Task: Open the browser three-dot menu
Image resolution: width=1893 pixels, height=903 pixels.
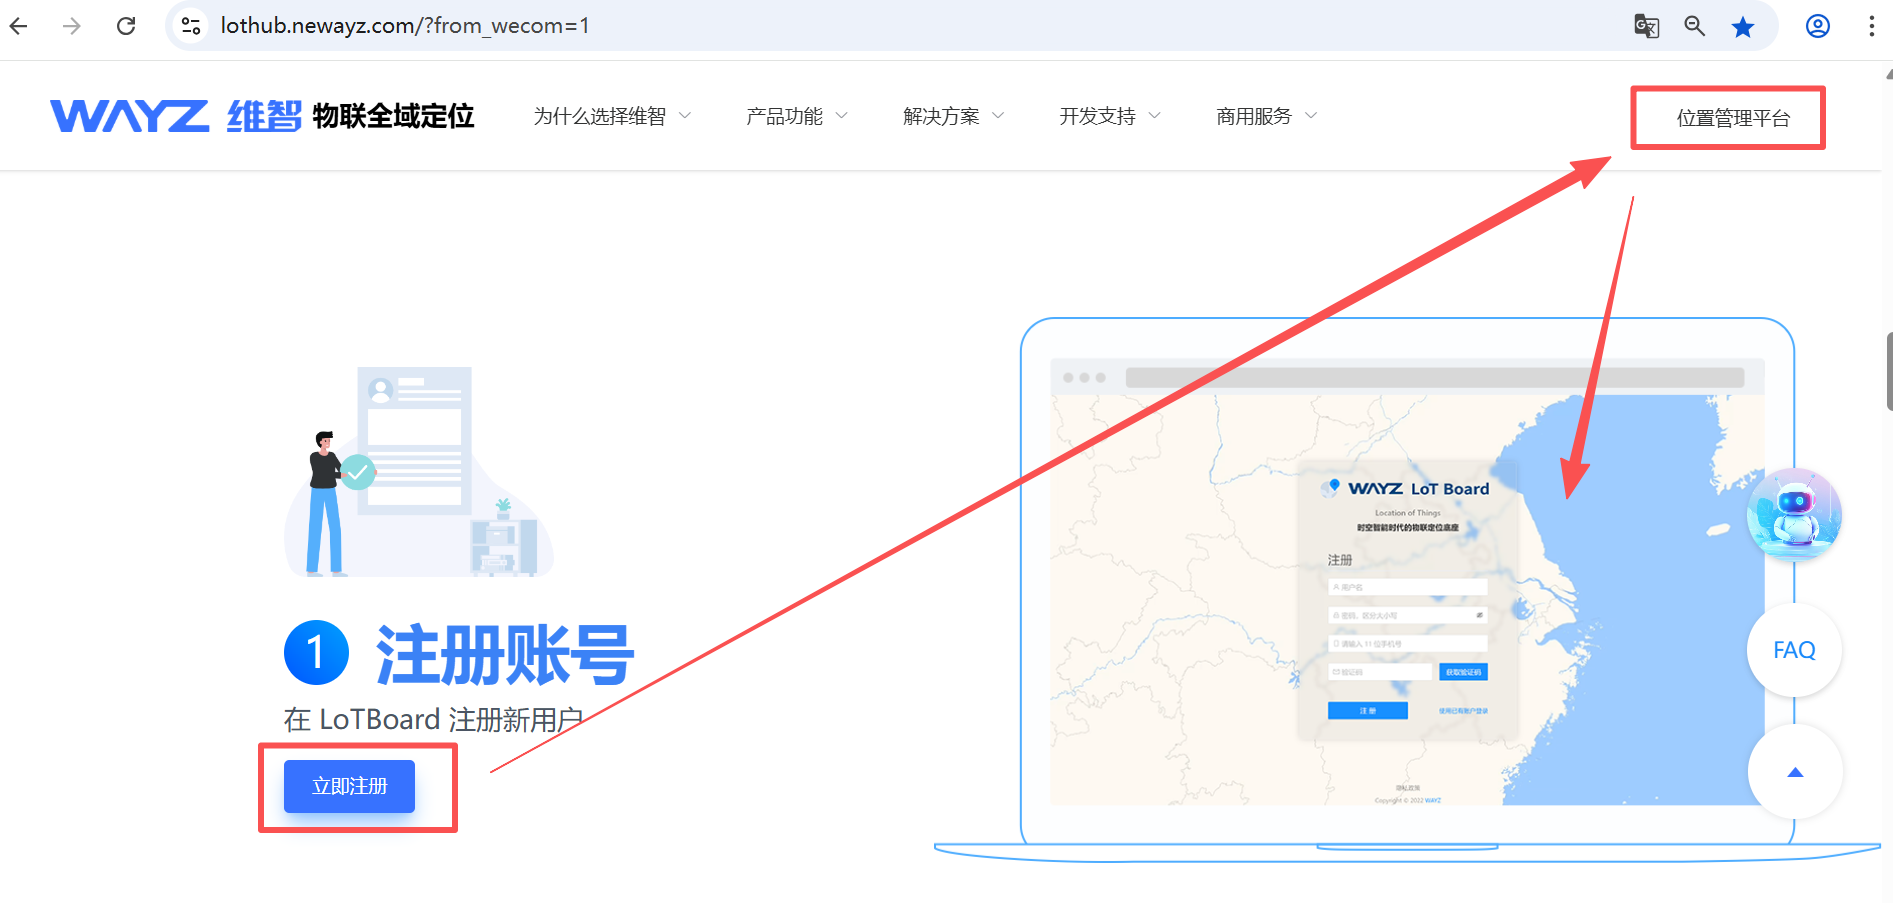Action: pos(1872,26)
